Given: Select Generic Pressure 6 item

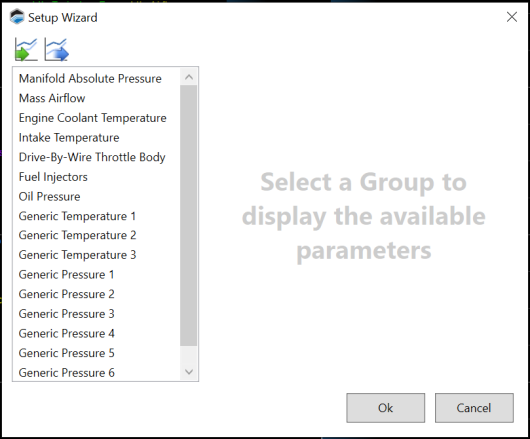Looking at the screenshot, I should click(x=96, y=372).
